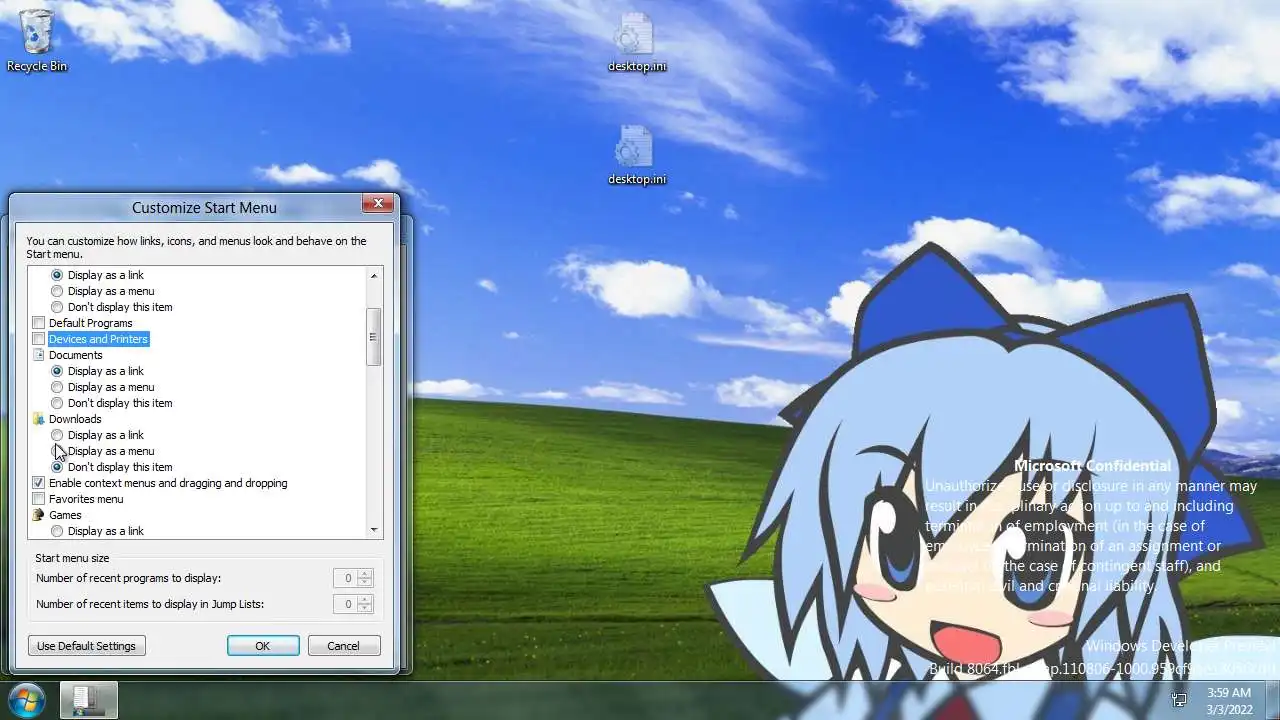The width and height of the screenshot is (1280, 720).
Task: Confirm the dialog with OK
Action: (262, 646)
